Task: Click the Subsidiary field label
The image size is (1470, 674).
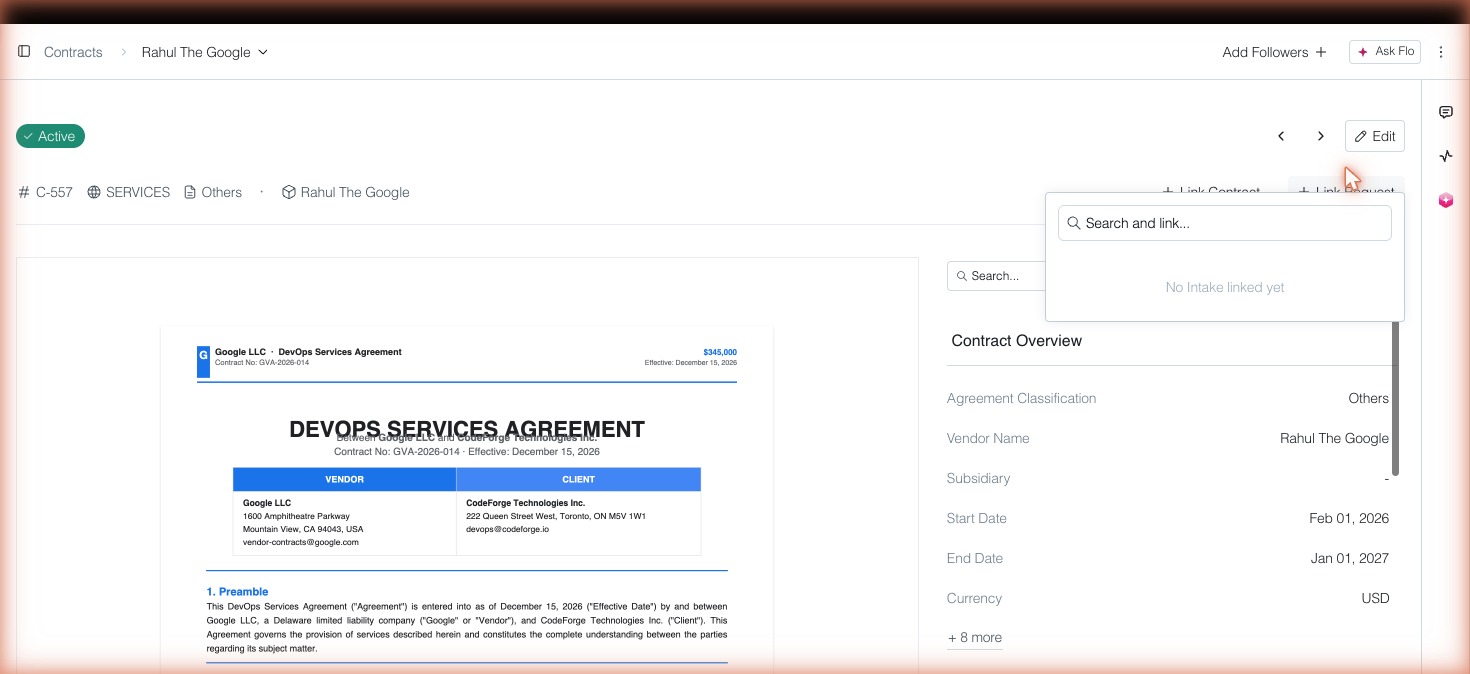Action: click(x=978, y=478)
